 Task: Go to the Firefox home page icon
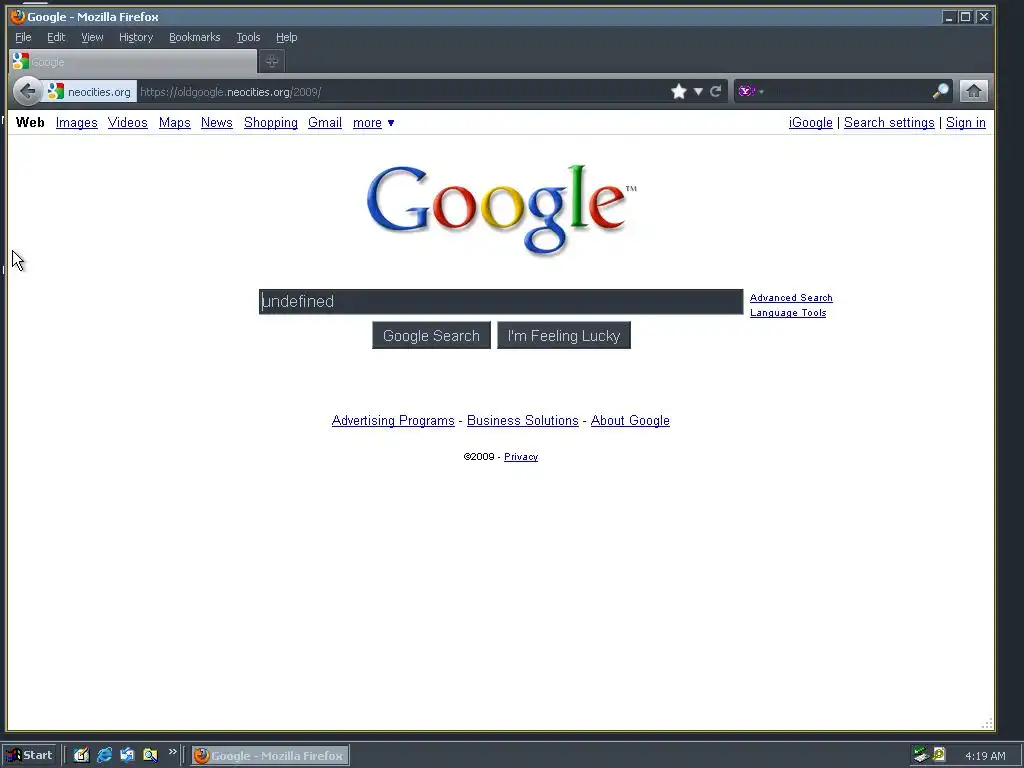(973, 91)
